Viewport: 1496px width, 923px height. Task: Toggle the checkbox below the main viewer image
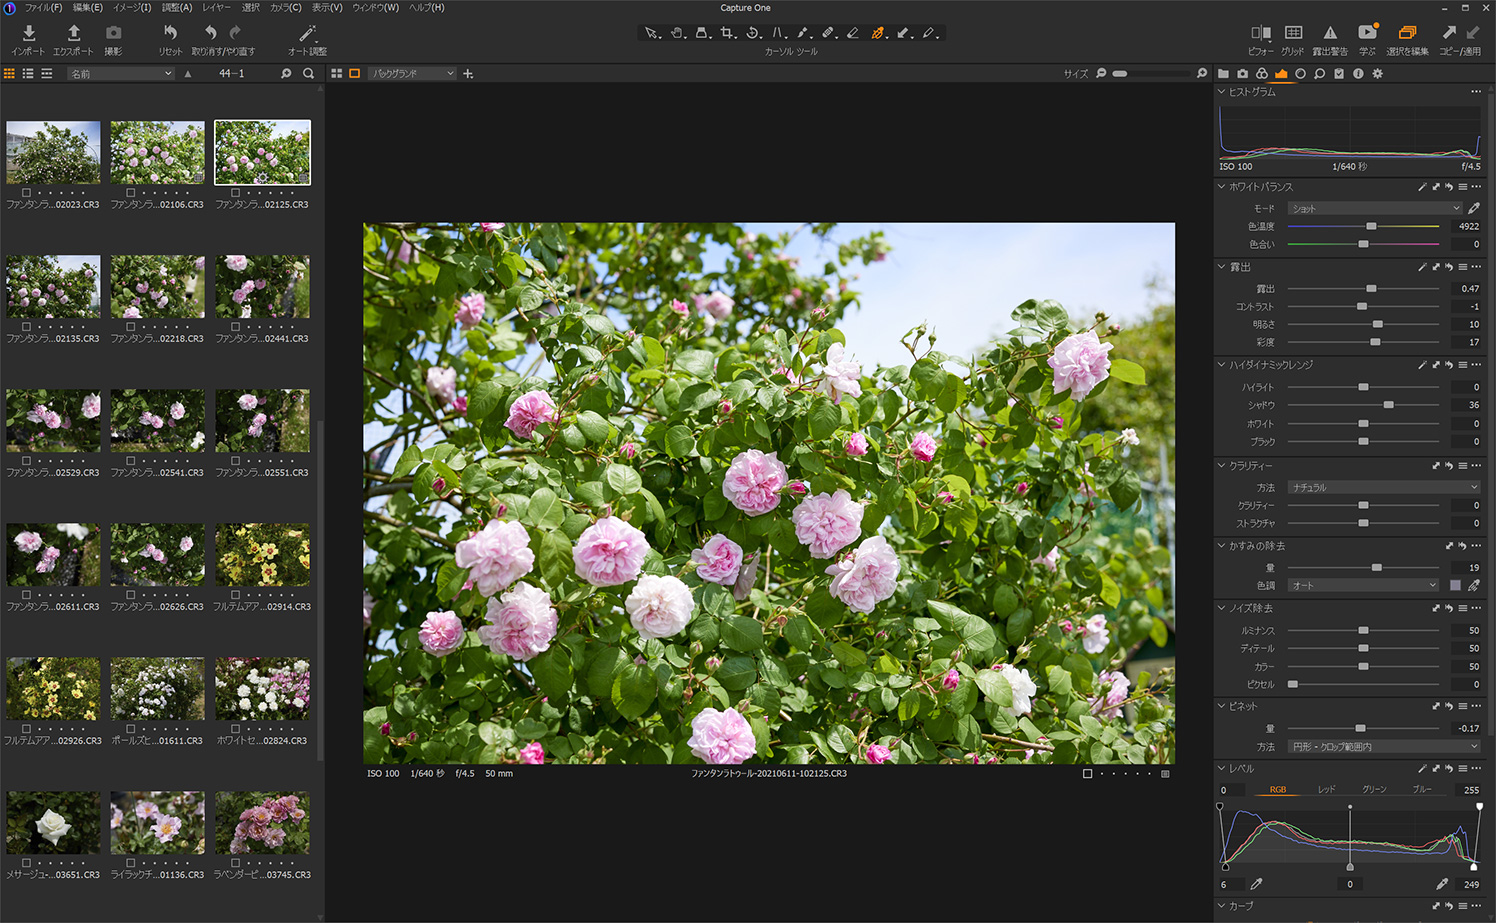point(1087,774)
